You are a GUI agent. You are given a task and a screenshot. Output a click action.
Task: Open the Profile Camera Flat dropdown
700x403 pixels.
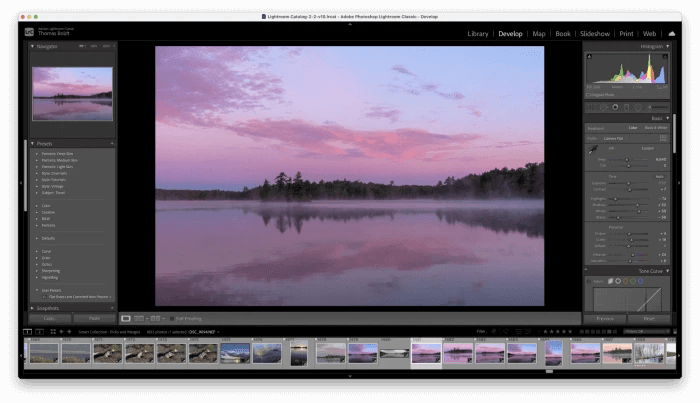point(615,138)
